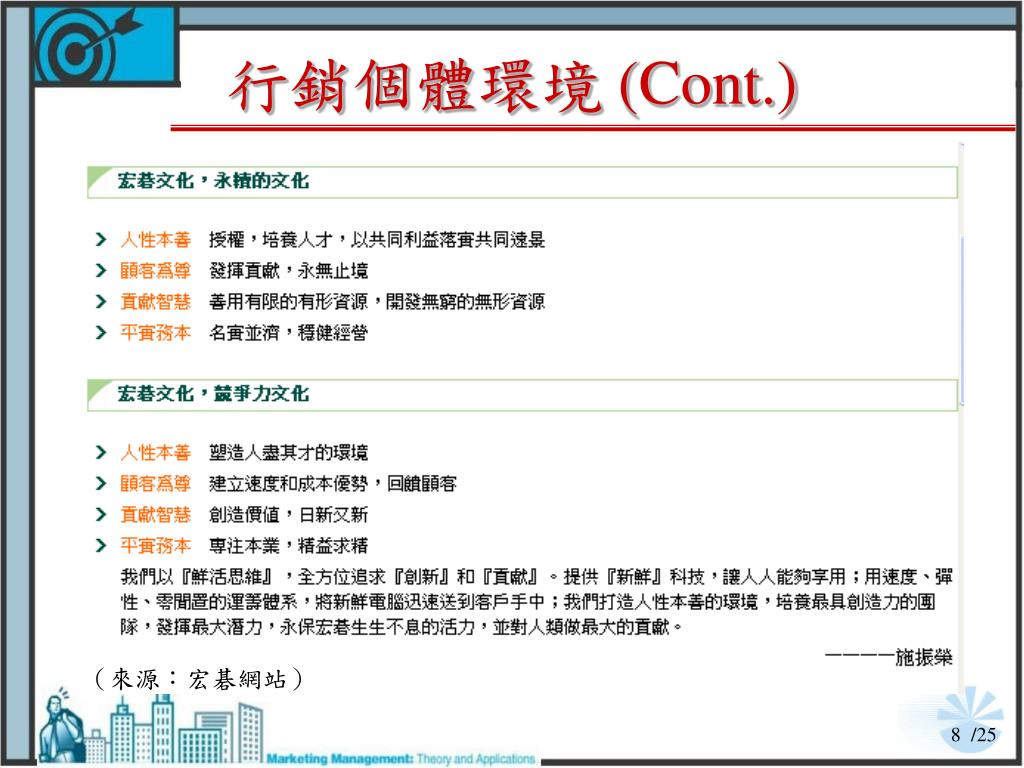Click text 專注本業，精益求精

coord(289,545)
